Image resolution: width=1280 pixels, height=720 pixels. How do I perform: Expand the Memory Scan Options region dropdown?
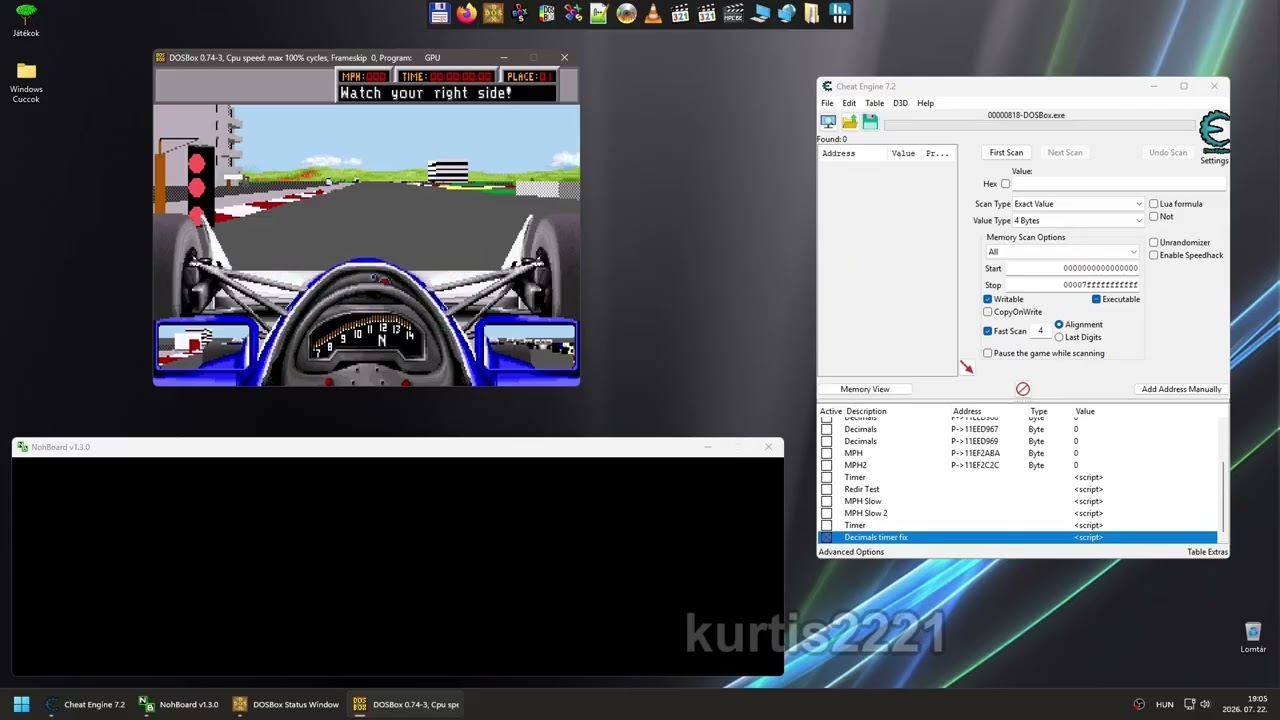coord(1062,252)
